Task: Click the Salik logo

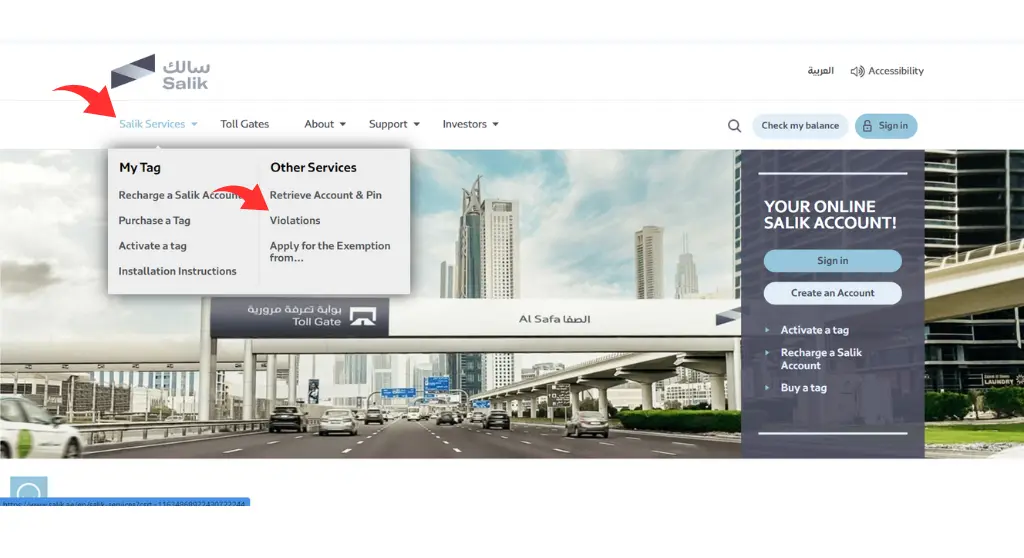Action: click(160, 72)
